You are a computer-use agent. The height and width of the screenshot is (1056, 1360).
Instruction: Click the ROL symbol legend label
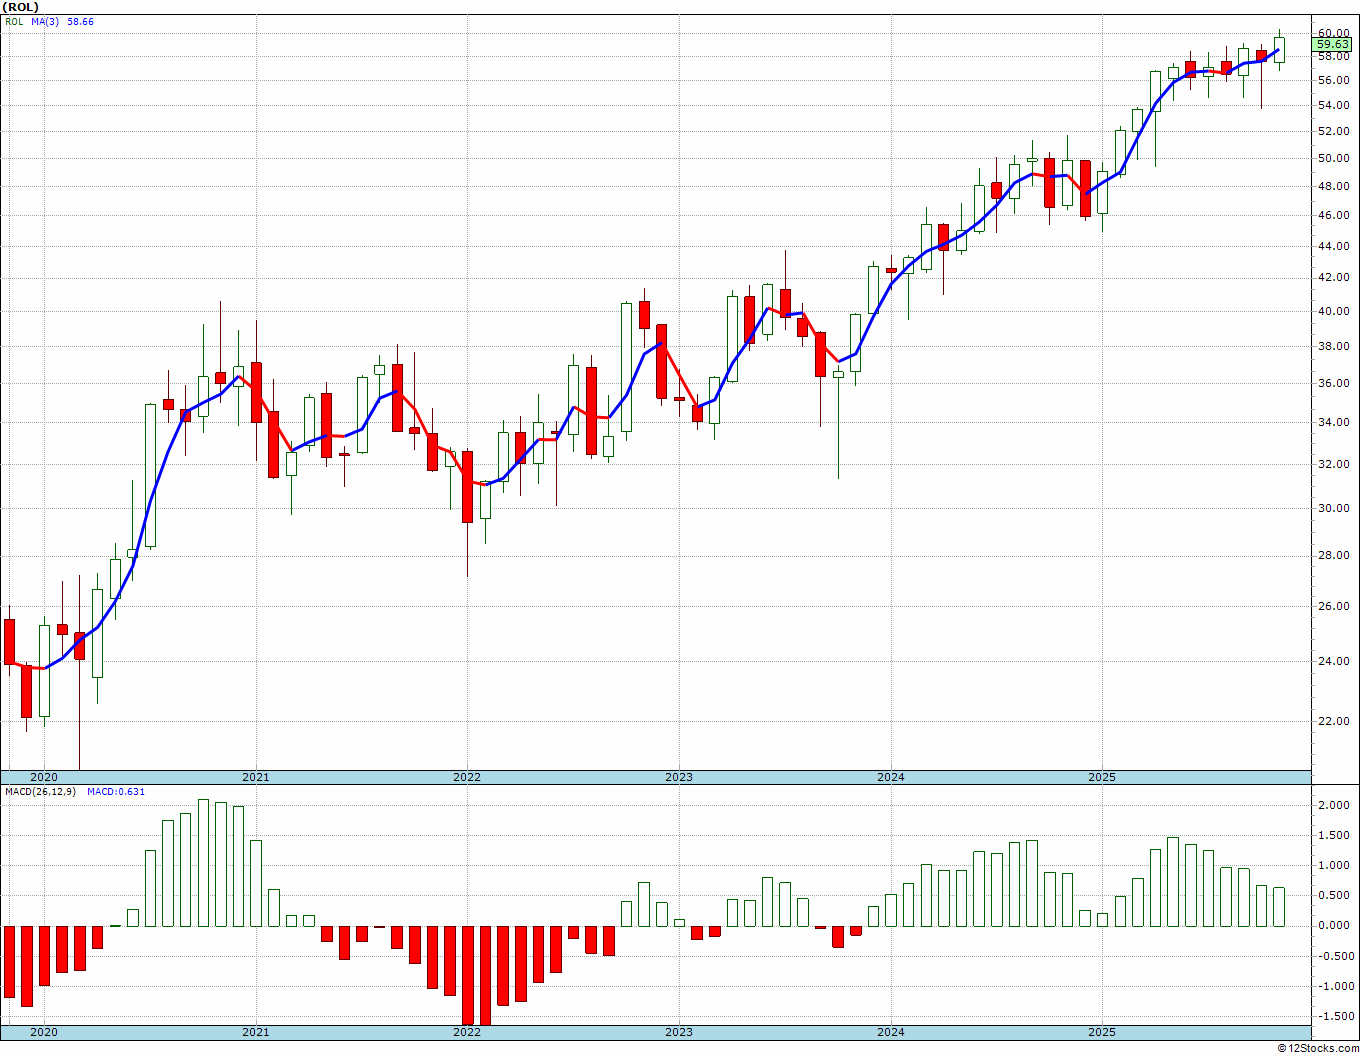14,21
